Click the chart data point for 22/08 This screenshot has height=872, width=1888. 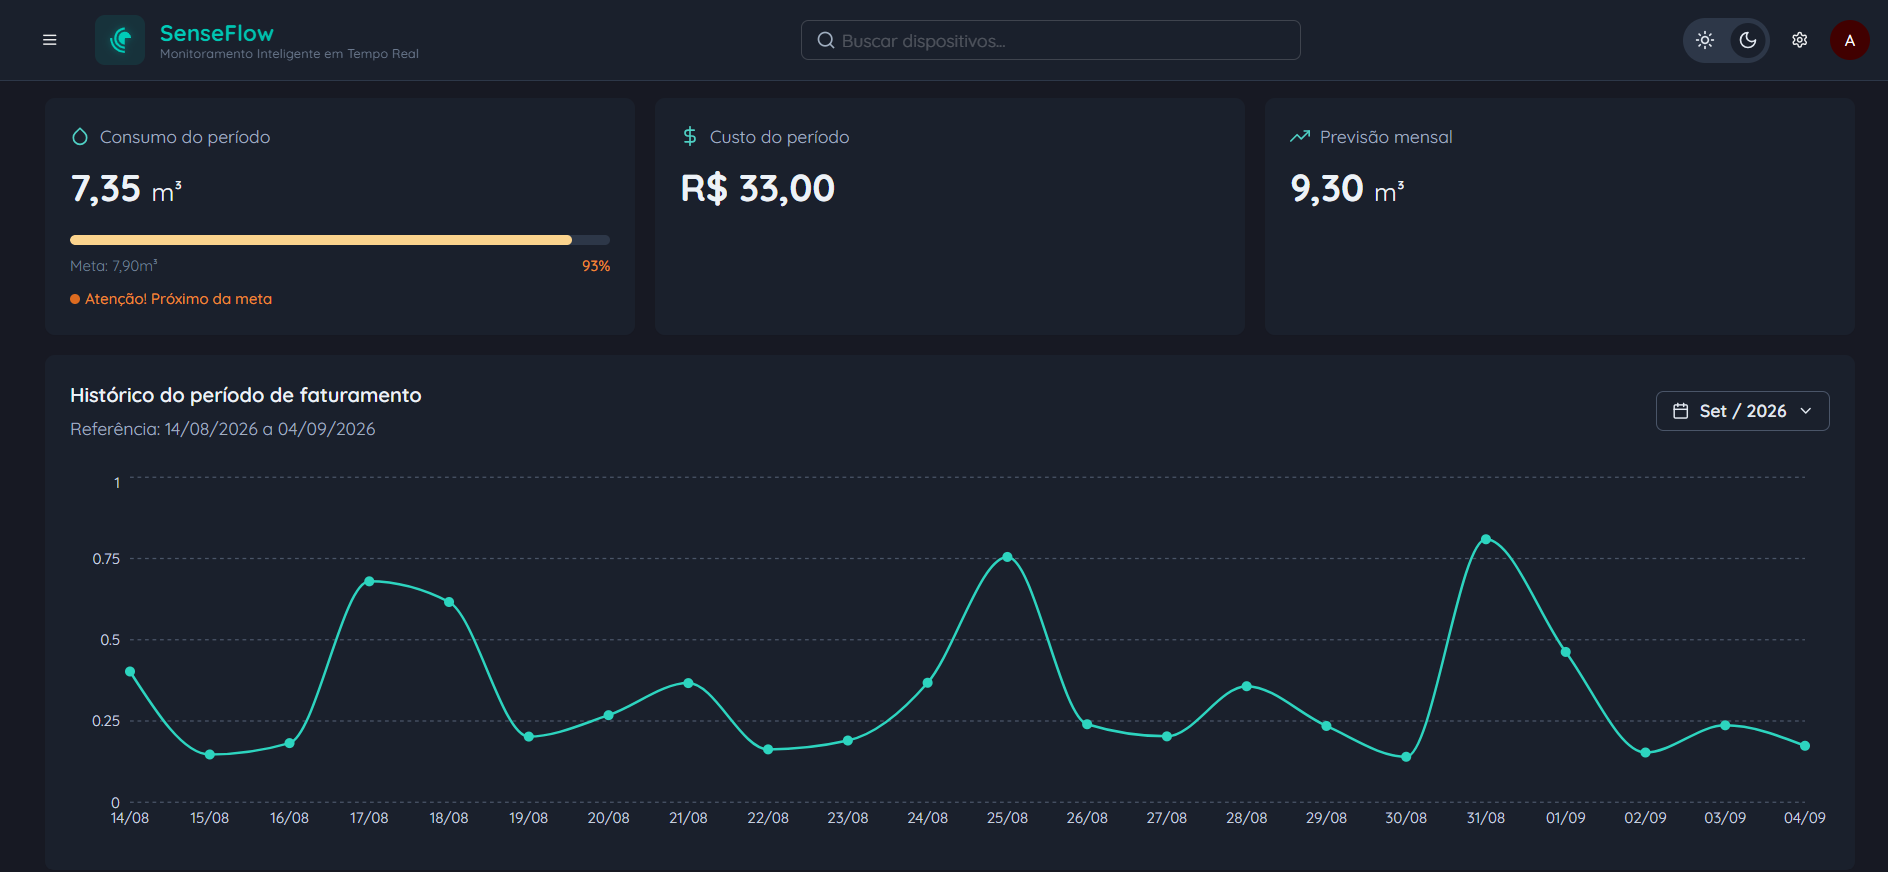tap(768, 750)
